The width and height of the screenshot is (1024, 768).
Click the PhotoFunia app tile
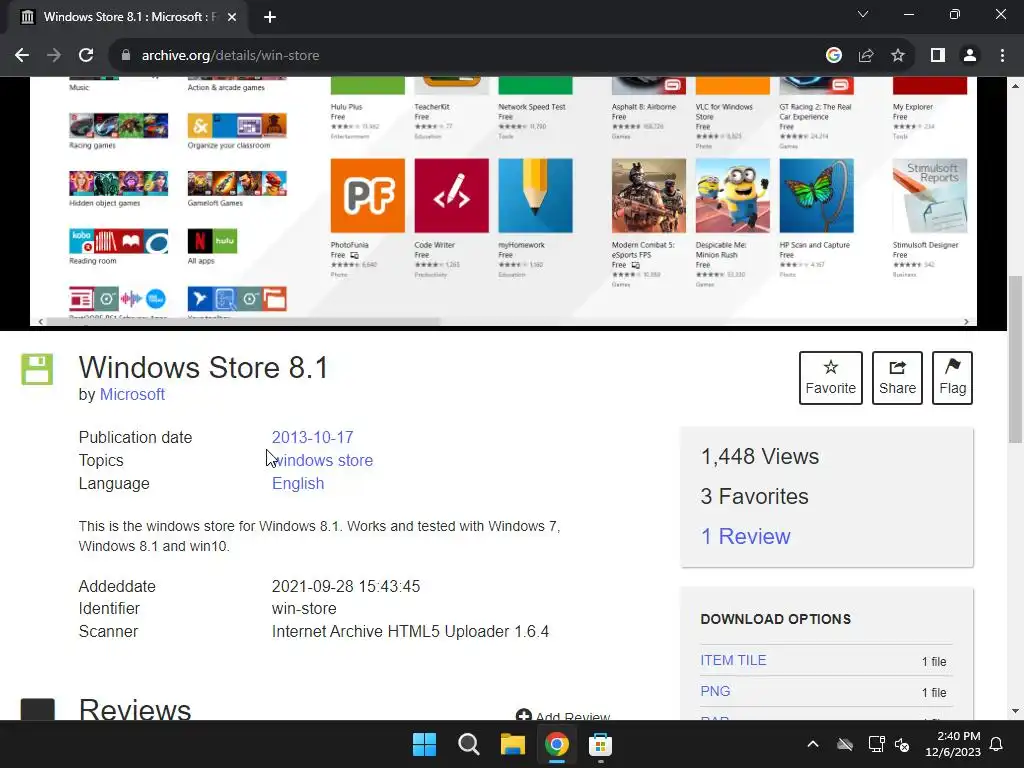[367, 195]
